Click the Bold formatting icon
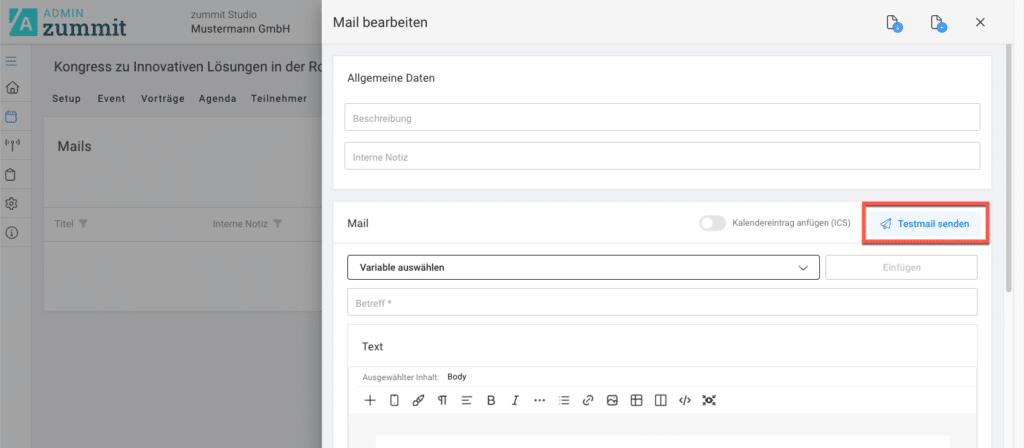 491,400
